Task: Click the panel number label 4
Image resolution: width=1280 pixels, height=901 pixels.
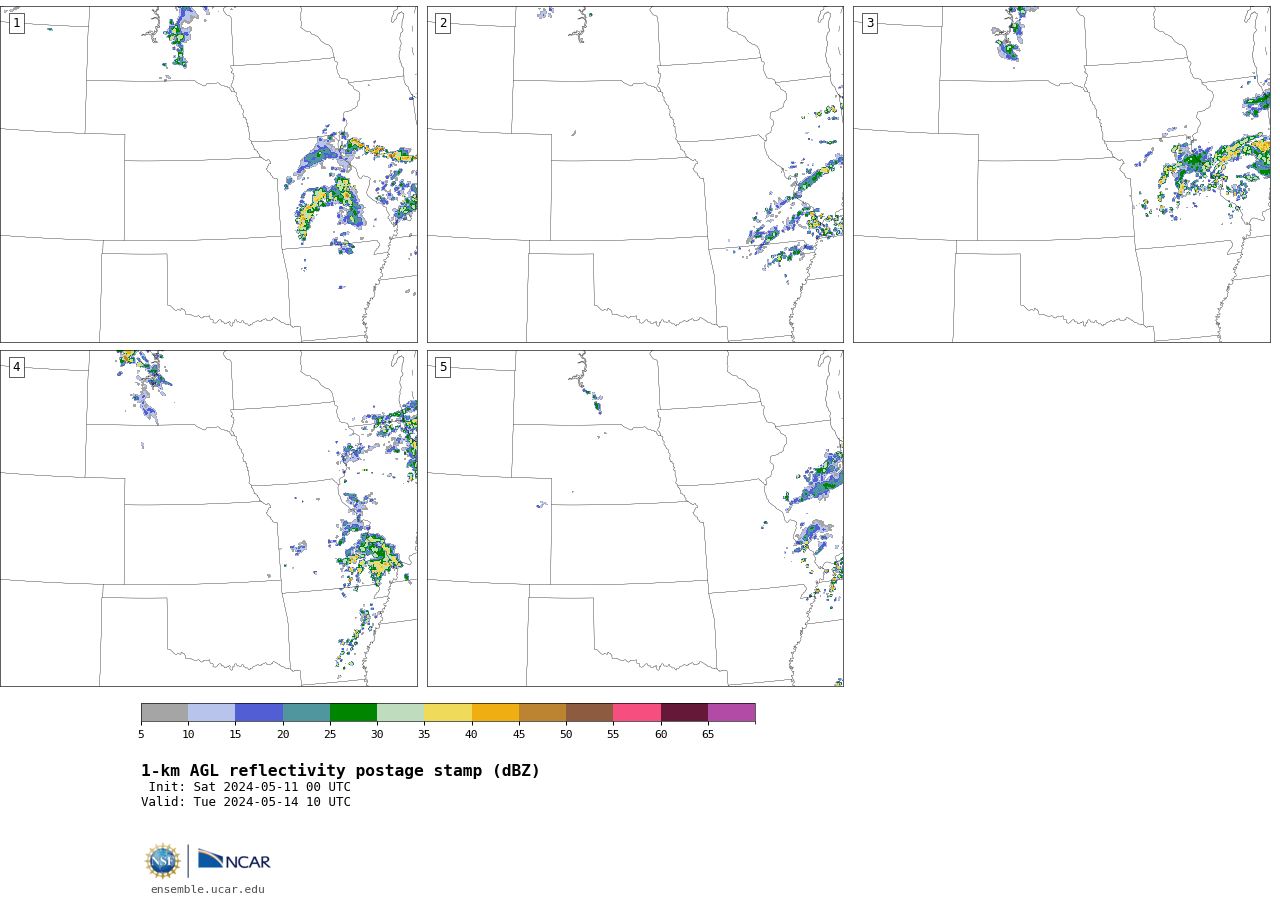Action: pos(16,367)
